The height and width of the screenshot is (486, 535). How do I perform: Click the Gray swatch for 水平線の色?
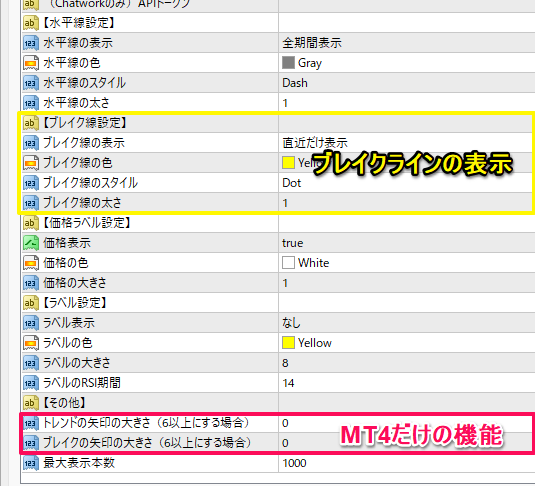(288, 63)
